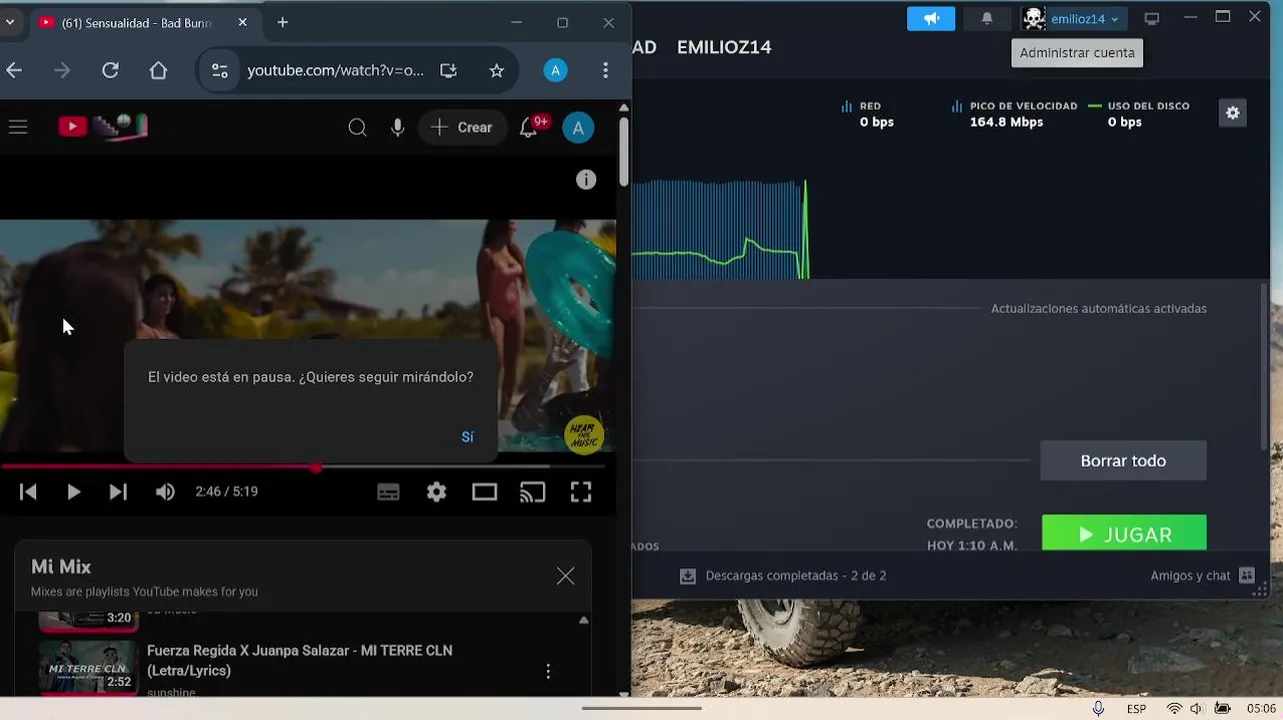Open YouTube notifications bell
The height and width of the screenshot is (720, 1283).
[529, 127]
